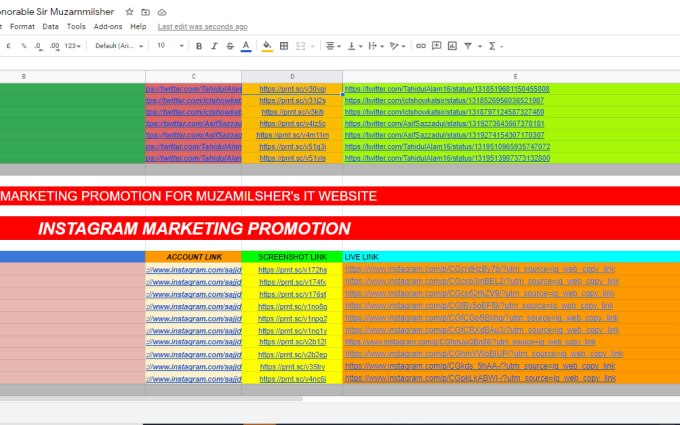Format selection as percent
The image size is (680, 425).
pos(24,46)
